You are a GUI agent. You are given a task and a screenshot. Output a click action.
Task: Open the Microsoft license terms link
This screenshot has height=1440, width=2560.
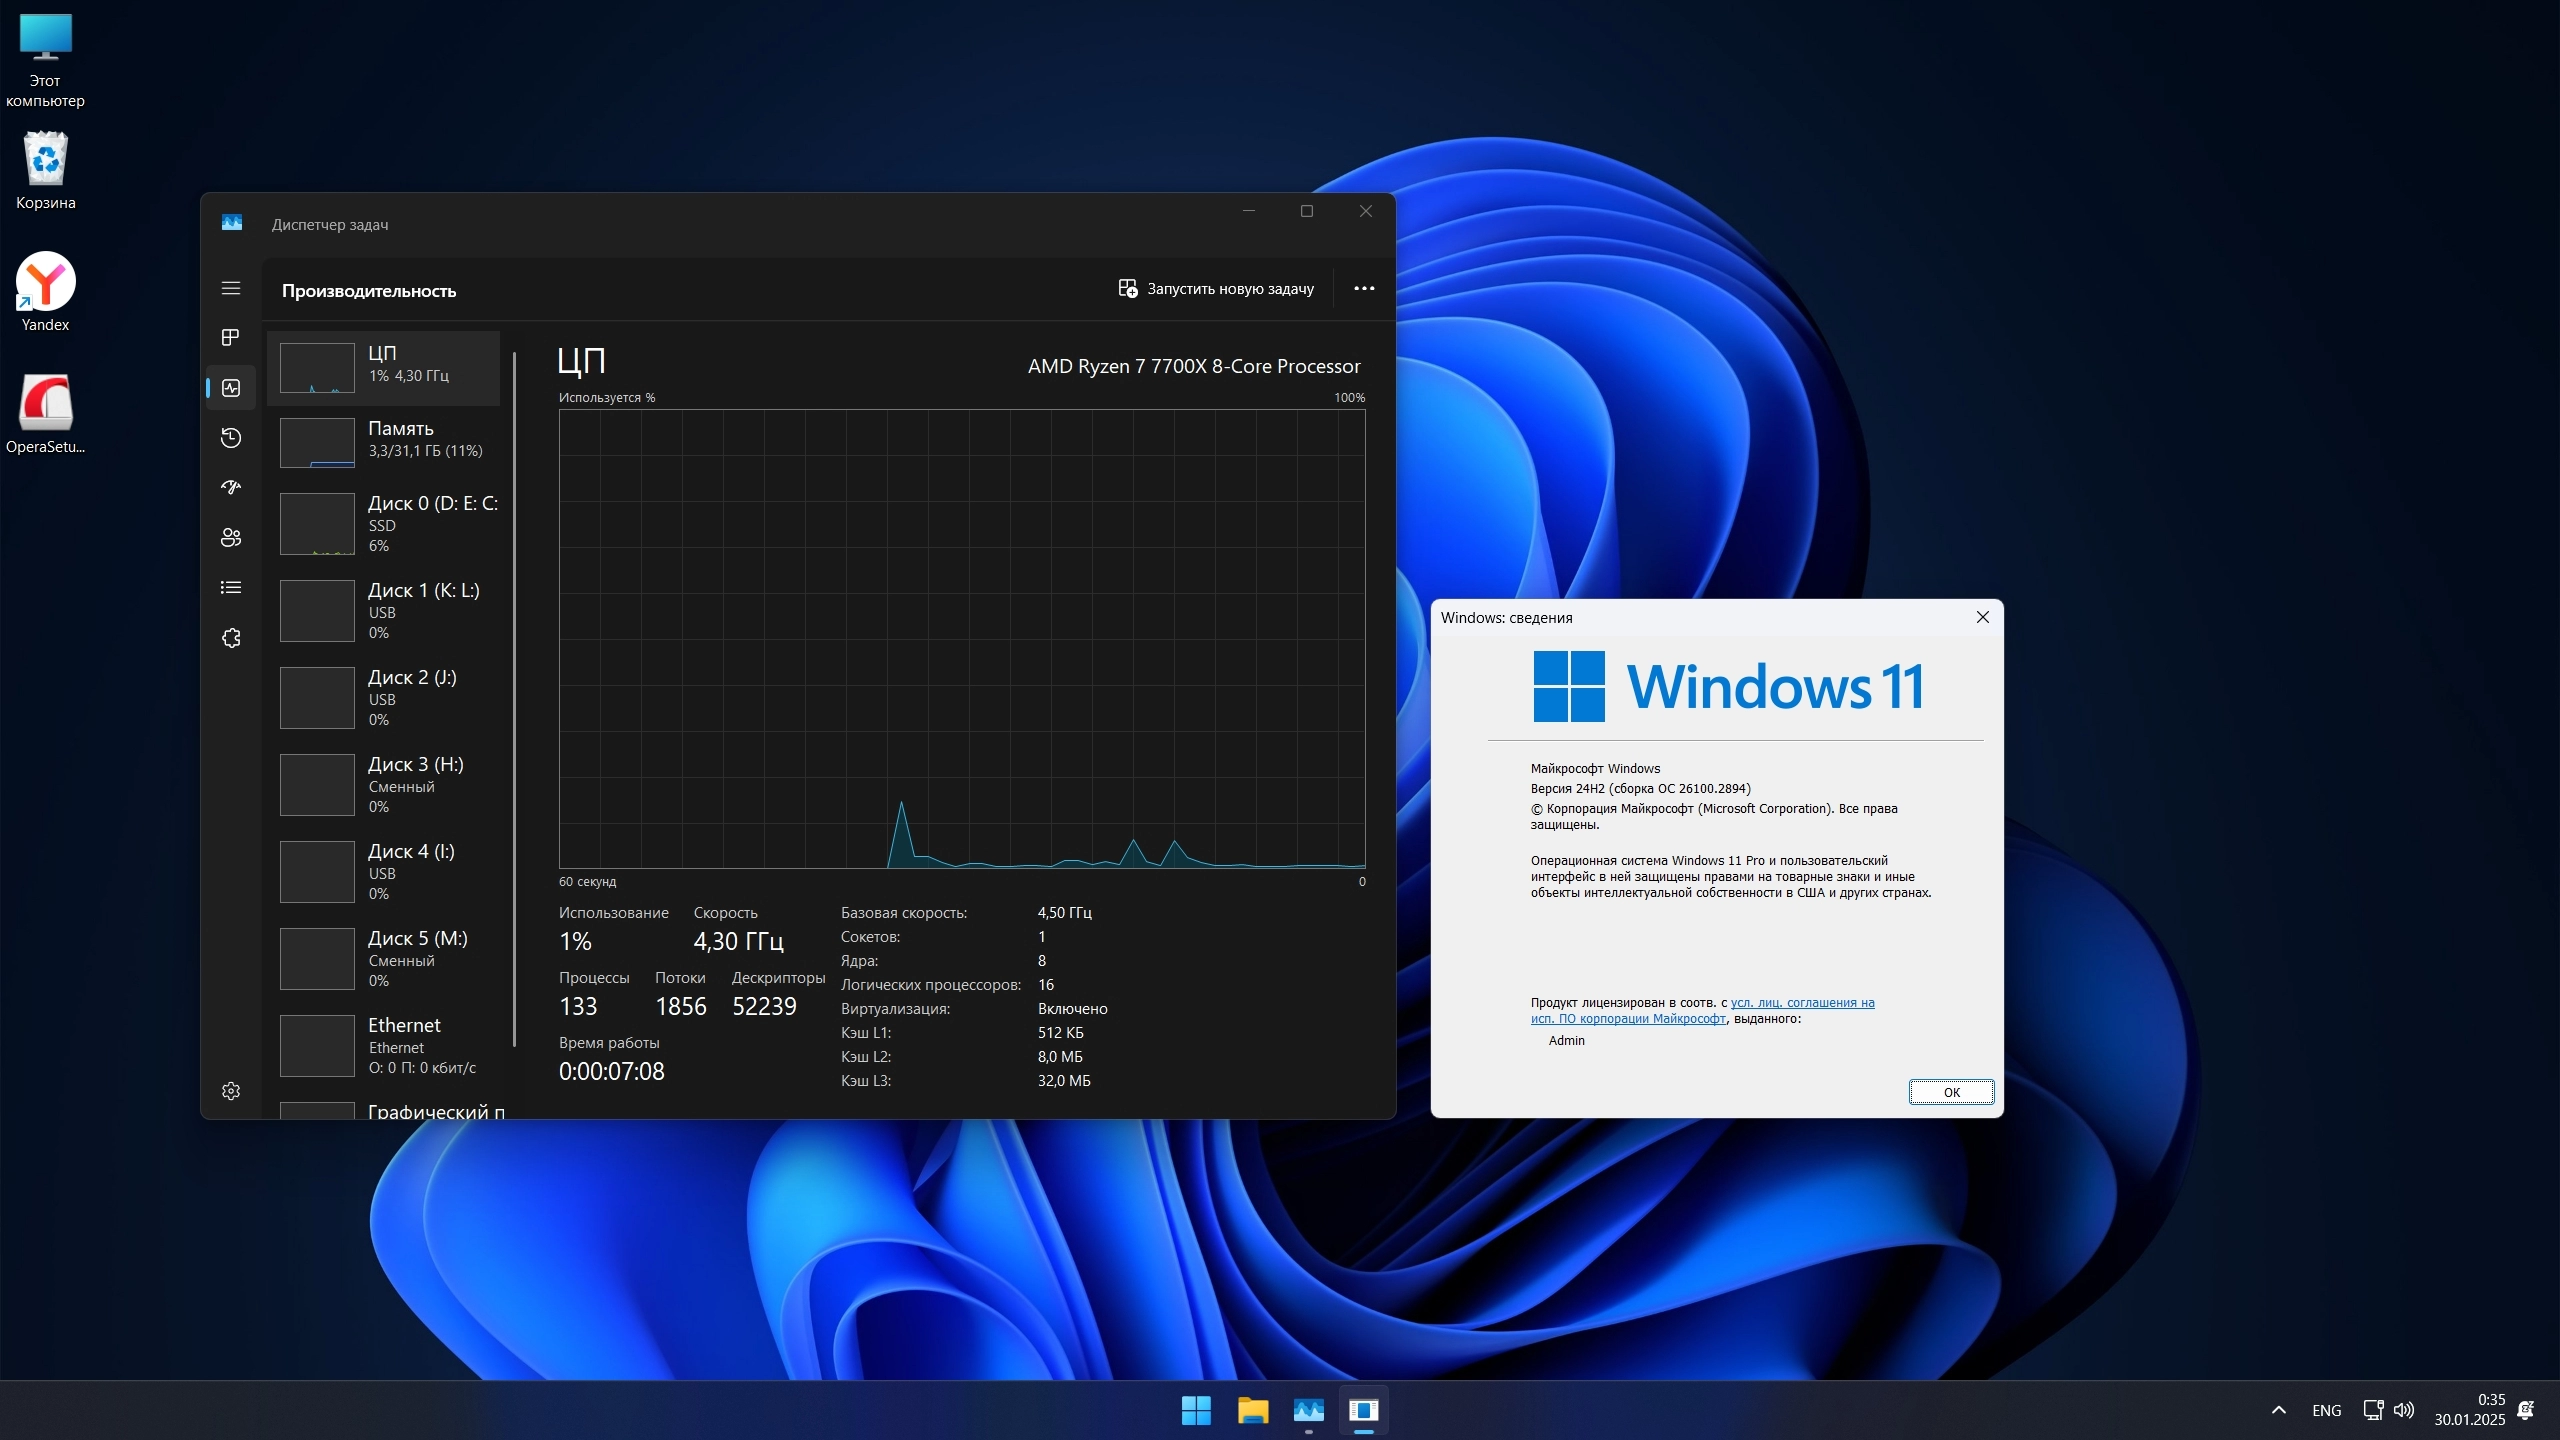tap(1801, 1003)
